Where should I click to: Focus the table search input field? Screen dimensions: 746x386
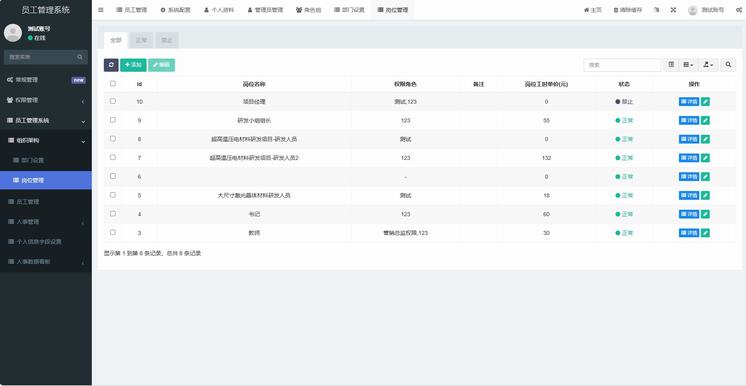[x=622, y=65]
